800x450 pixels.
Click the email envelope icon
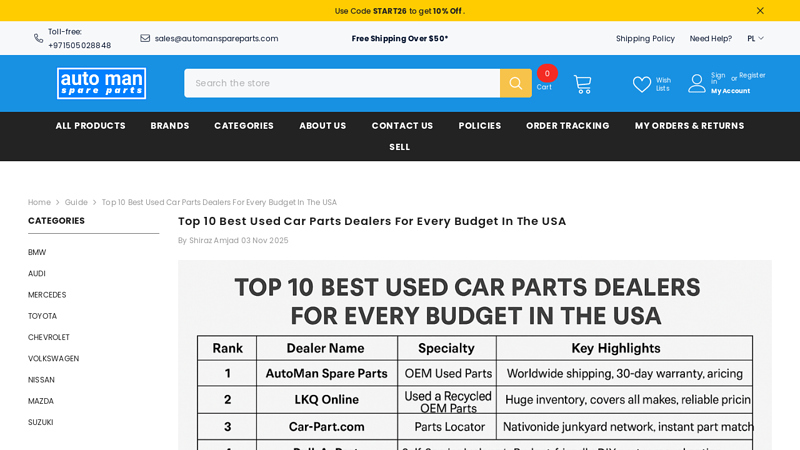[145, 38]
